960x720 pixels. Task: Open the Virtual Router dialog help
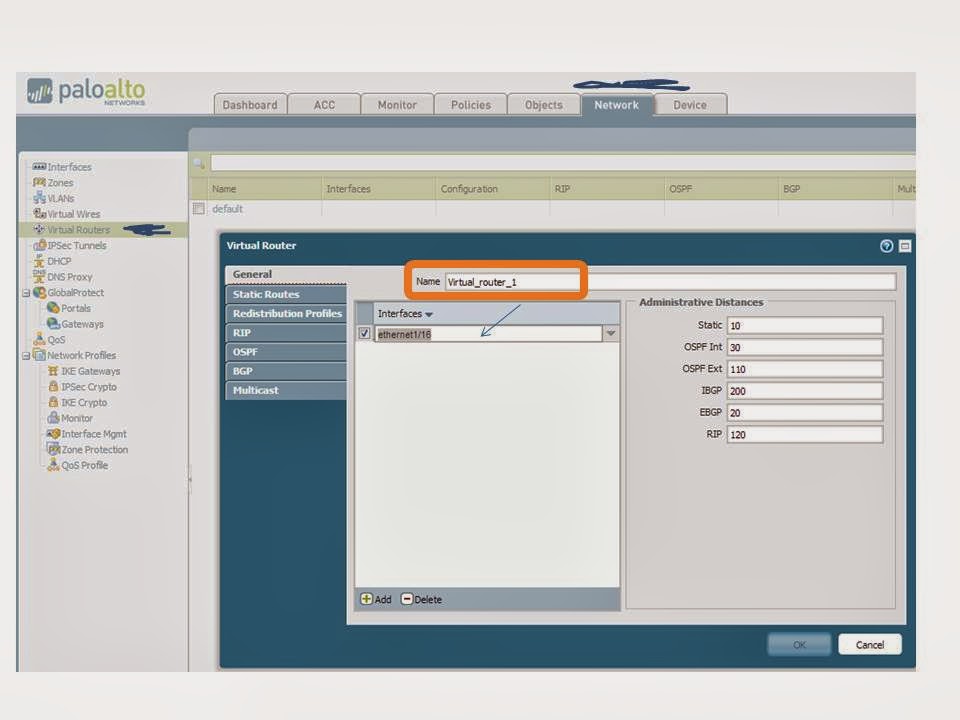coord(885,245)
